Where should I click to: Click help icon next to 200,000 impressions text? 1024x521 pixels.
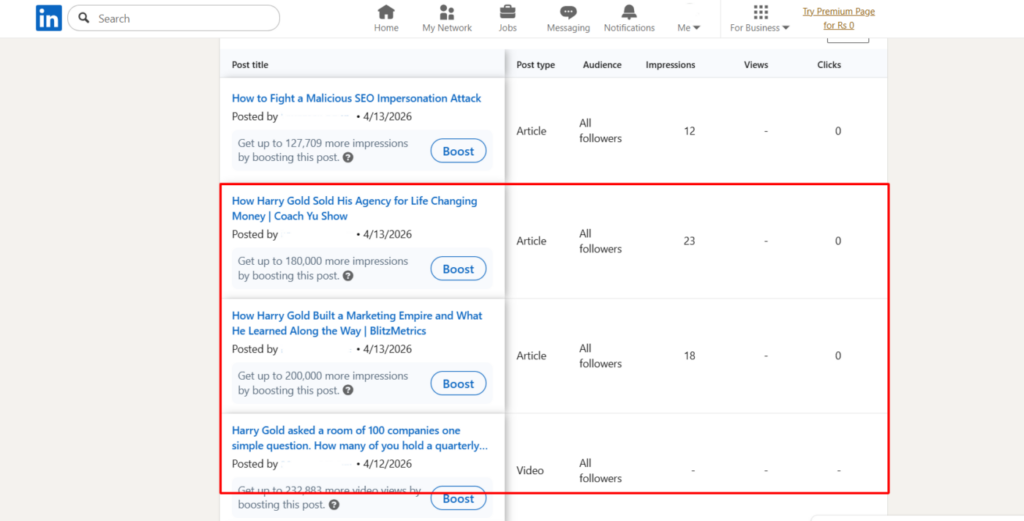(x=349, y=390)
